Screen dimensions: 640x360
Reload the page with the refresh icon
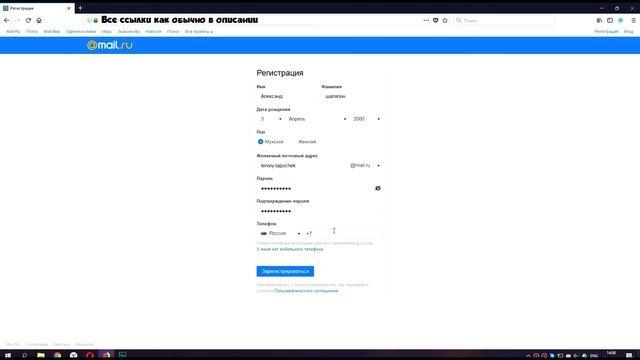click(x=28, y=20)
